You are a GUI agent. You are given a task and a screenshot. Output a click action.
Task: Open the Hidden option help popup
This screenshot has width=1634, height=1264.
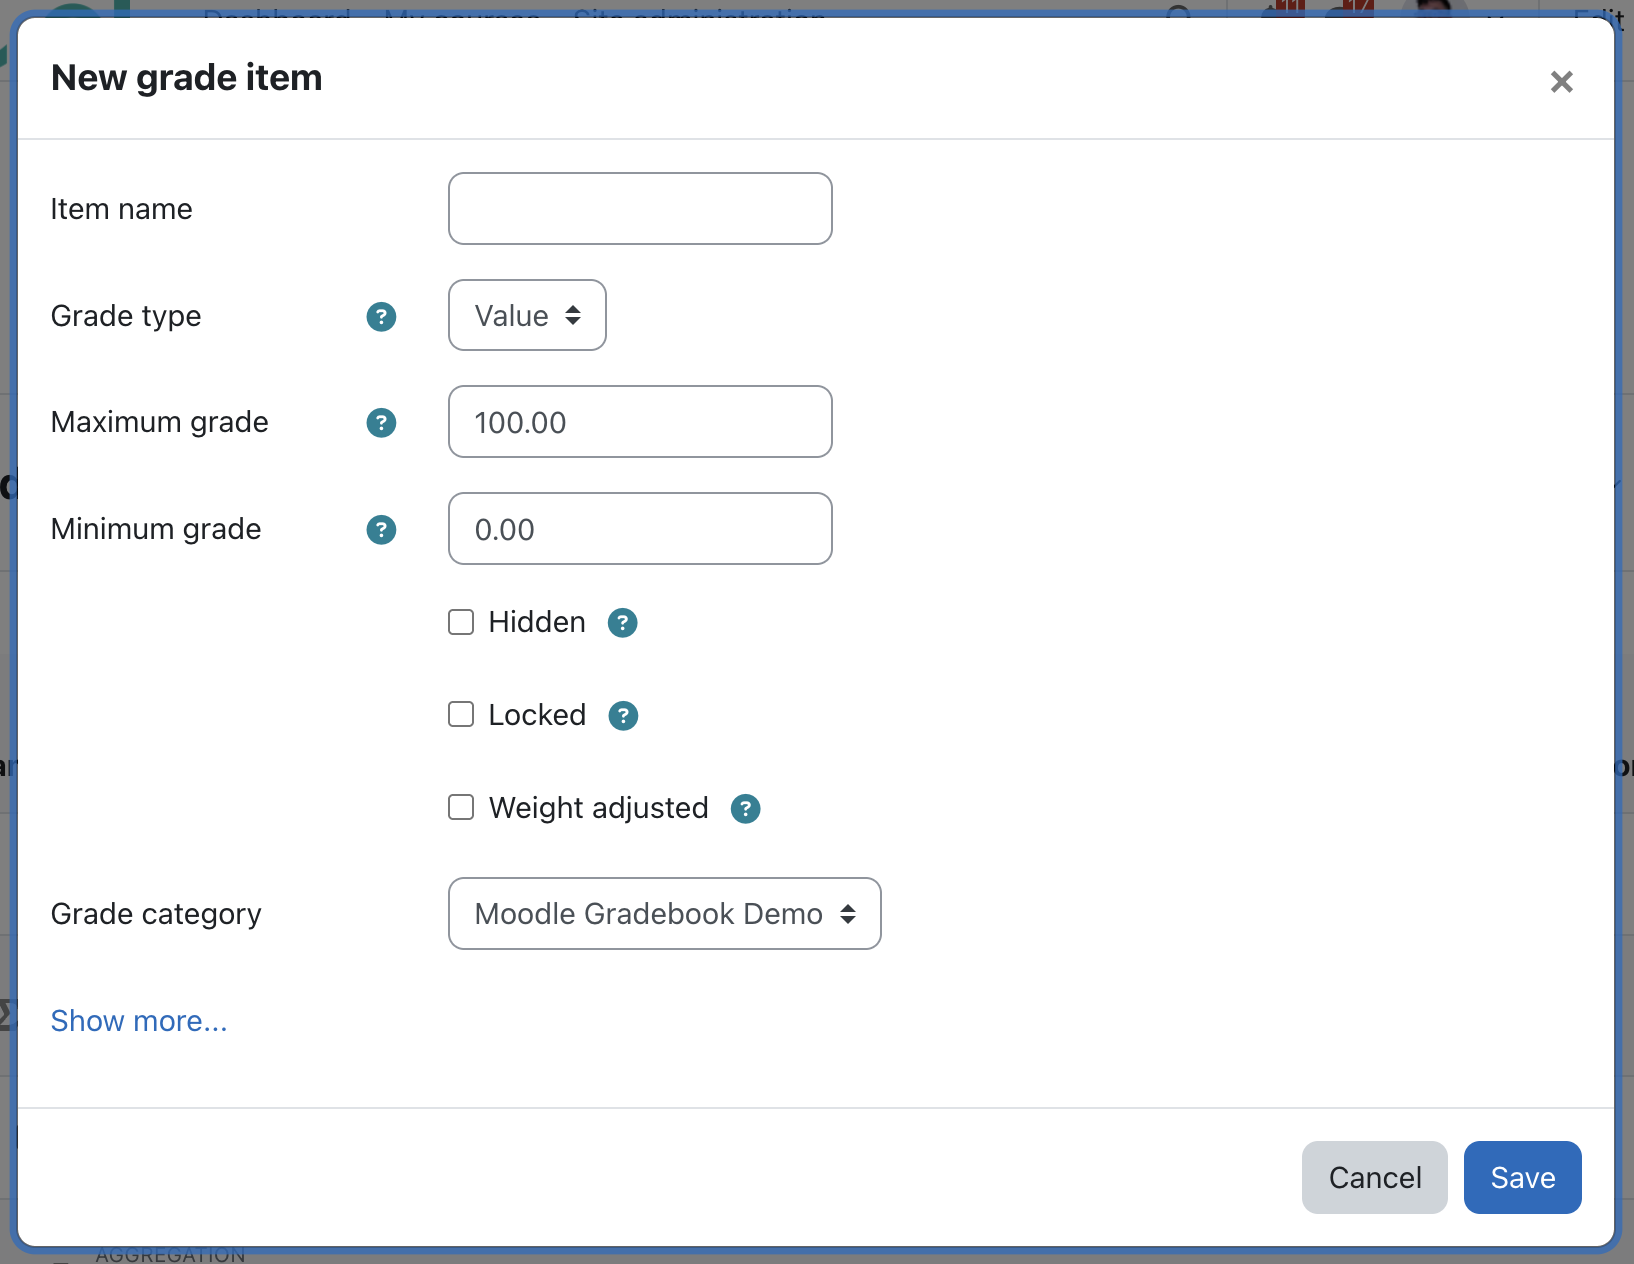coord(622,622)
